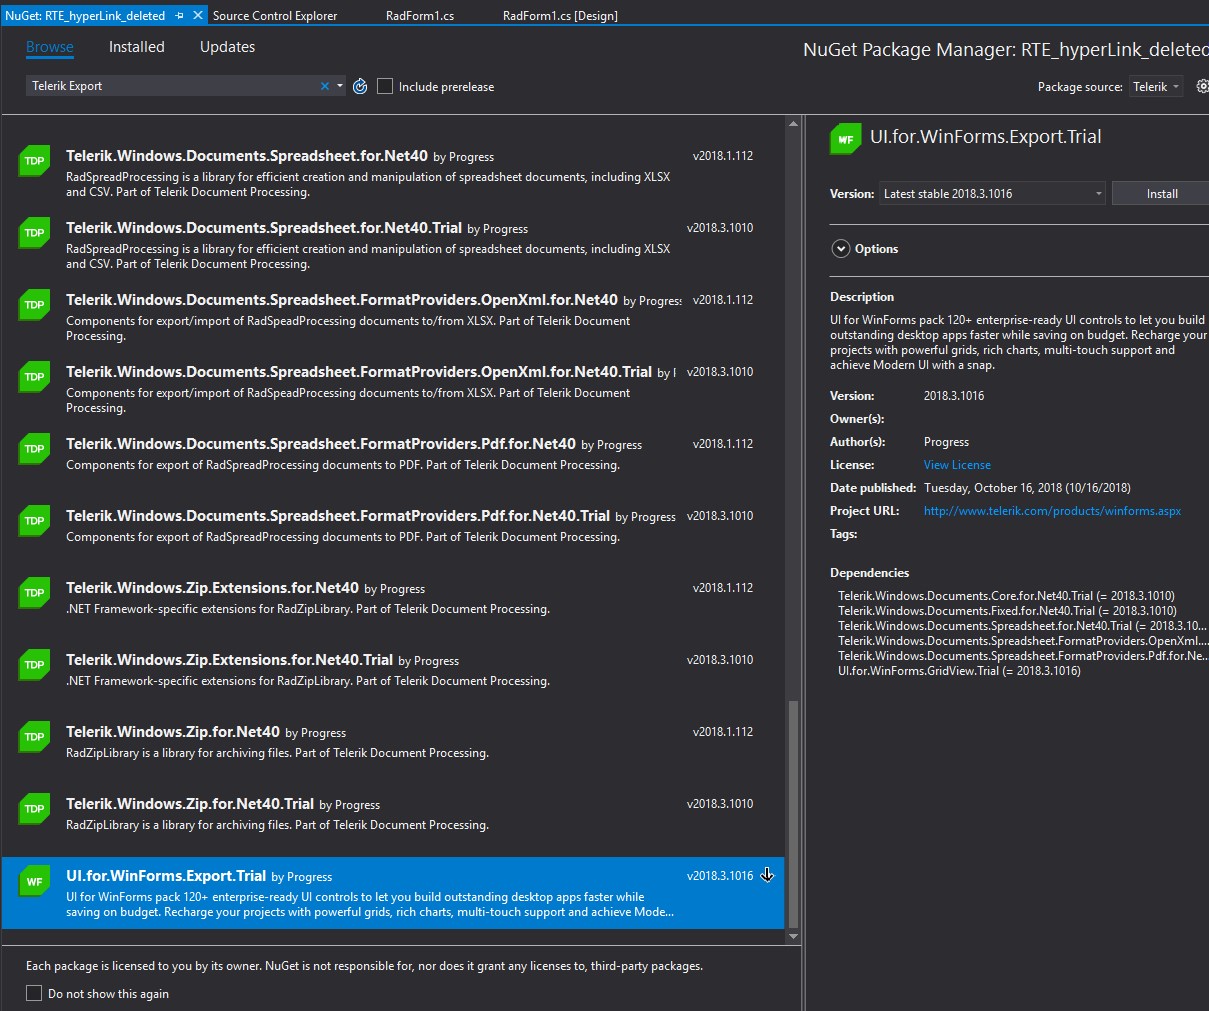The image size is (1209, 1011).
Task: Open package source settings gear
Action: pos(1202,87)
